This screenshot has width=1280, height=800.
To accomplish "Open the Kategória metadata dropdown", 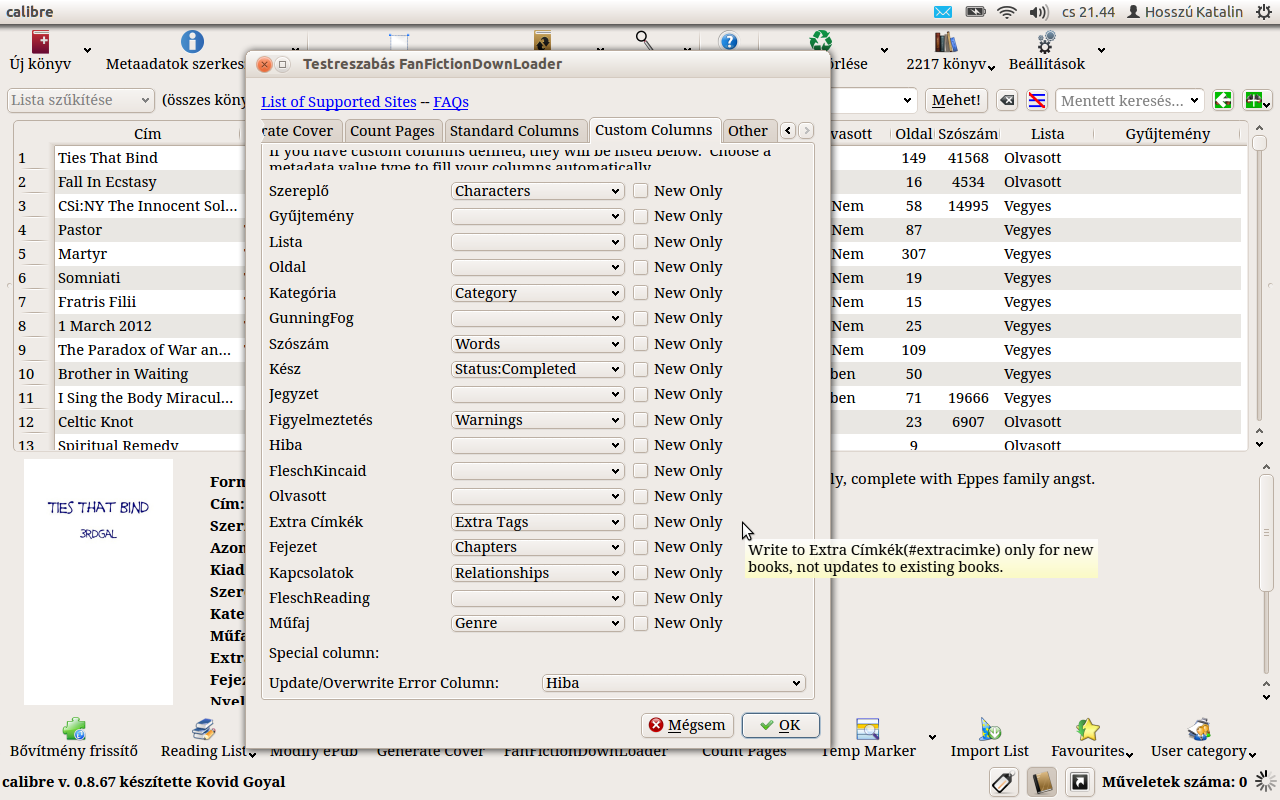I will click(x=537, y=293).
